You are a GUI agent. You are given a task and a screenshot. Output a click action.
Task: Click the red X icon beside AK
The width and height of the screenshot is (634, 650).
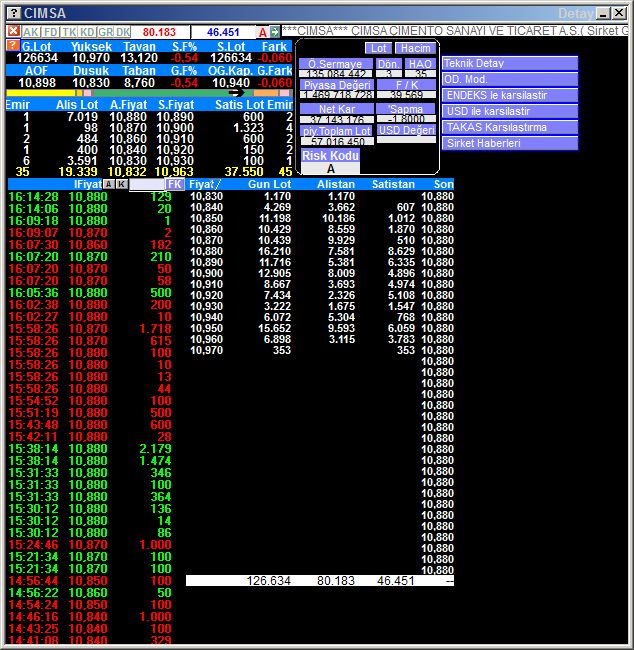[x=13, y=32]
